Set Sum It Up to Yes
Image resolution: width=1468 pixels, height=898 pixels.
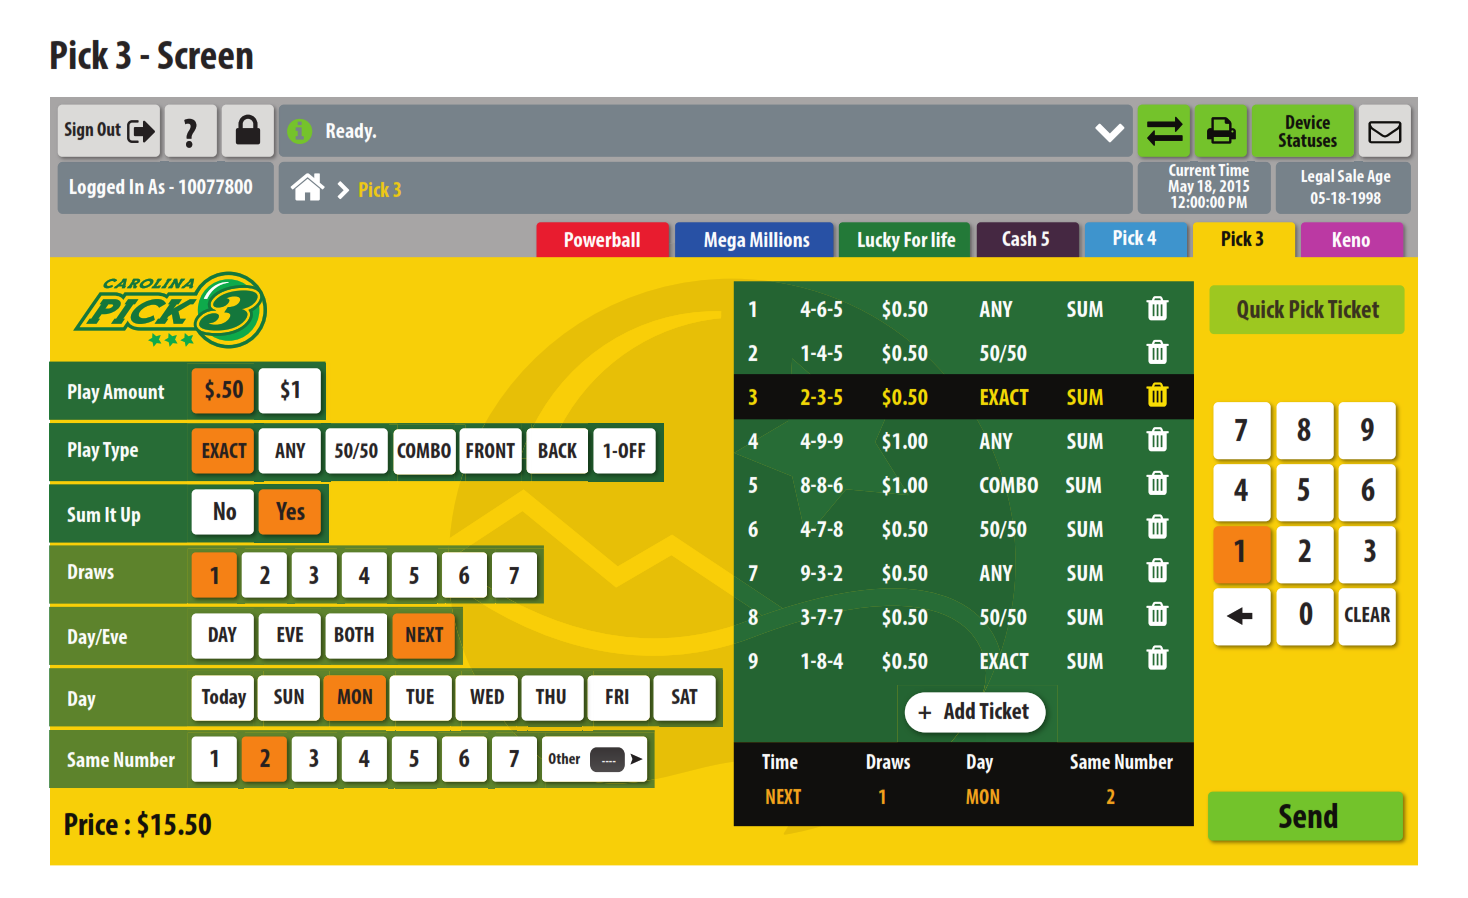[290, 512]
